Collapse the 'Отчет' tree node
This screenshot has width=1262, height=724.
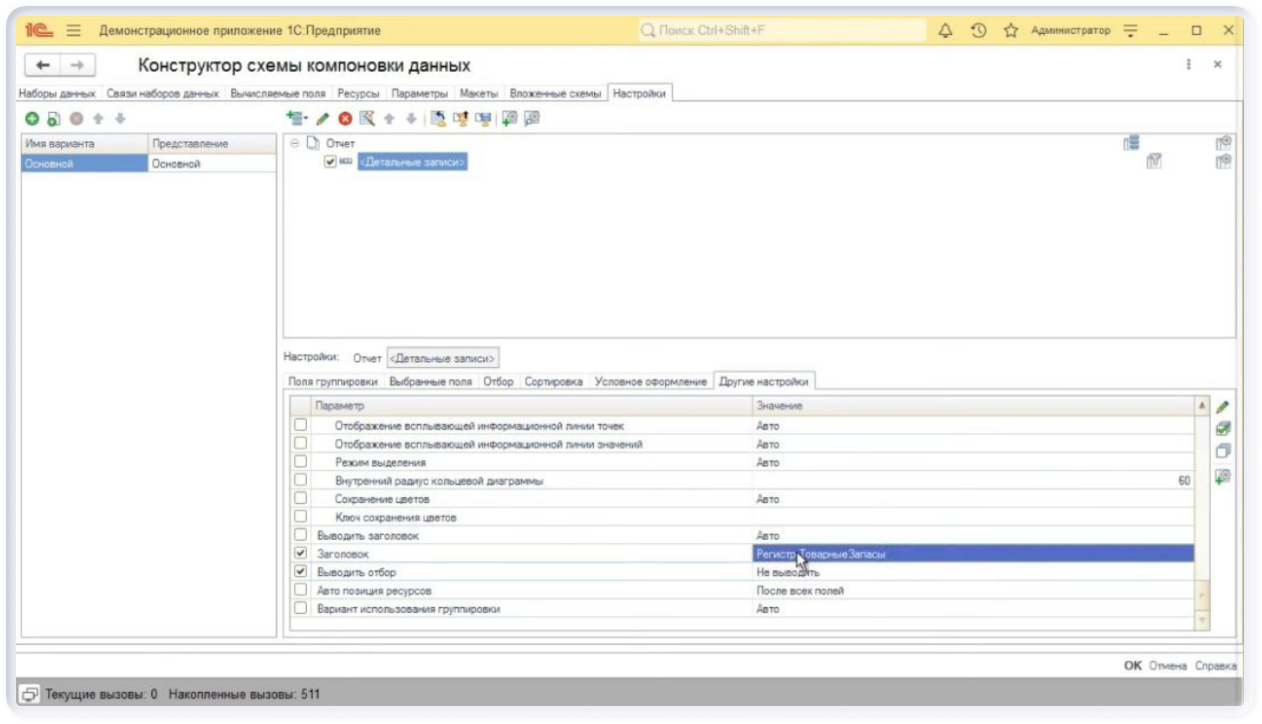pos(295,143)
